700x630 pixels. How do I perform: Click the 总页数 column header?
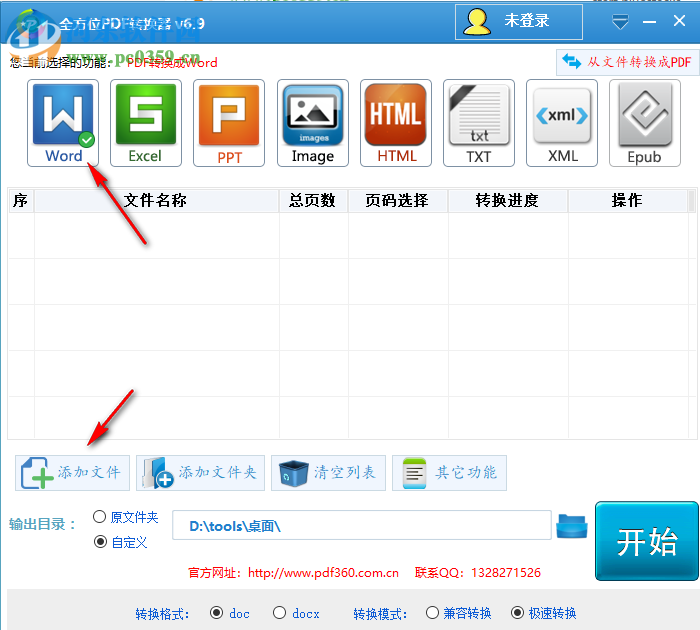click(x=313, y=200)
